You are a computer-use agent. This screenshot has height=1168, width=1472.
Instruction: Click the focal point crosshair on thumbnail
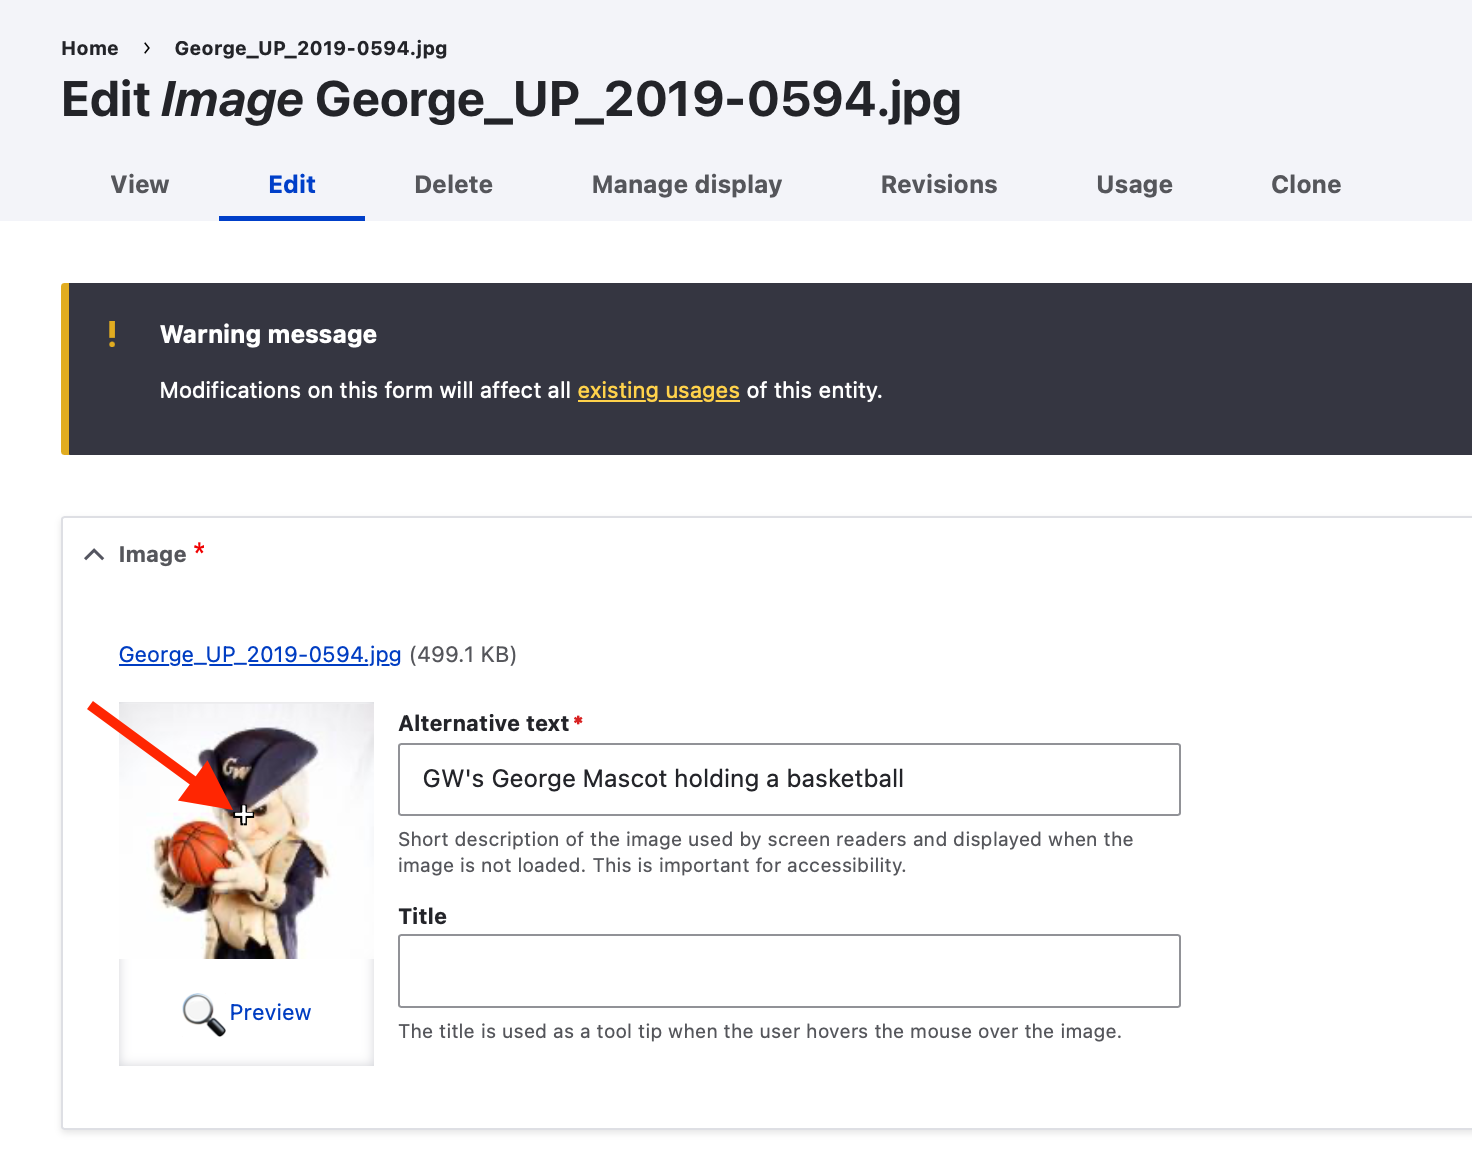[244, 815]
